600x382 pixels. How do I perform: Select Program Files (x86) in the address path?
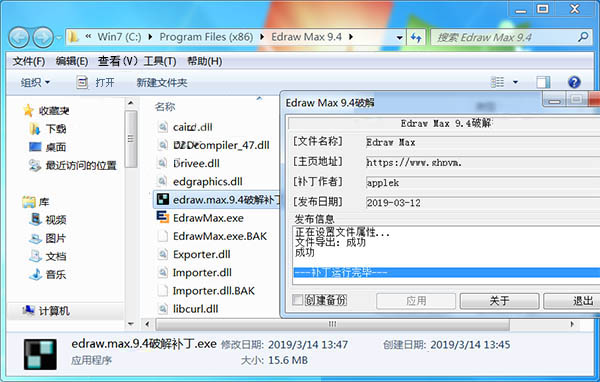coord(206,37)
